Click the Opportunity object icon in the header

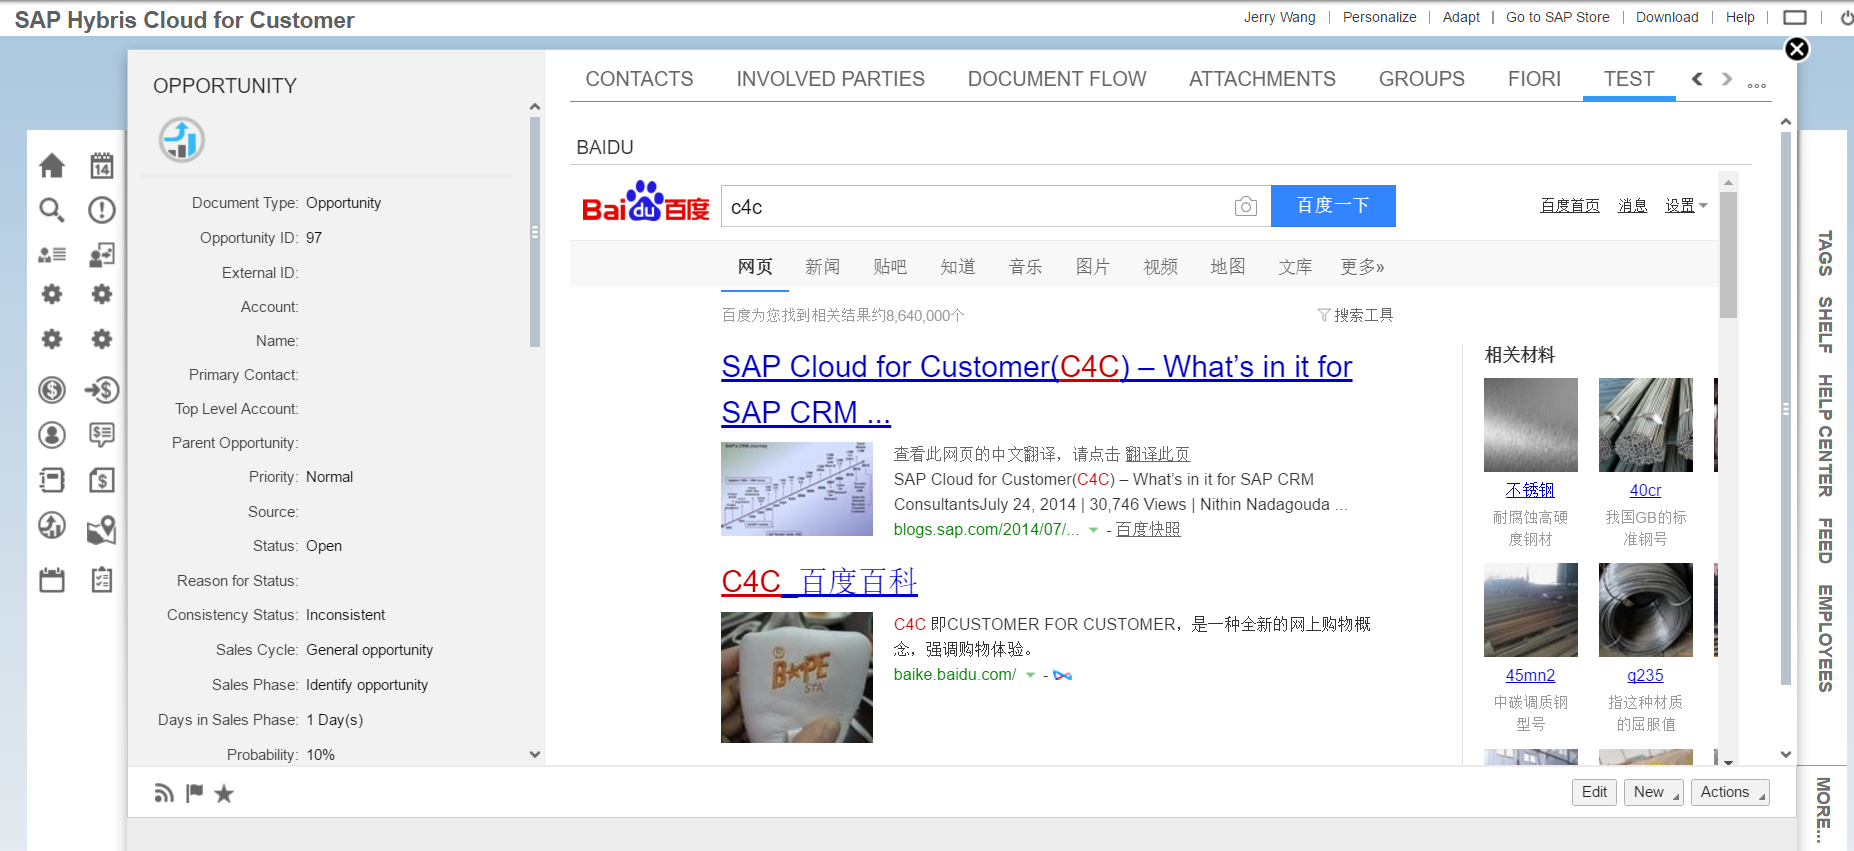click(182, 140)
